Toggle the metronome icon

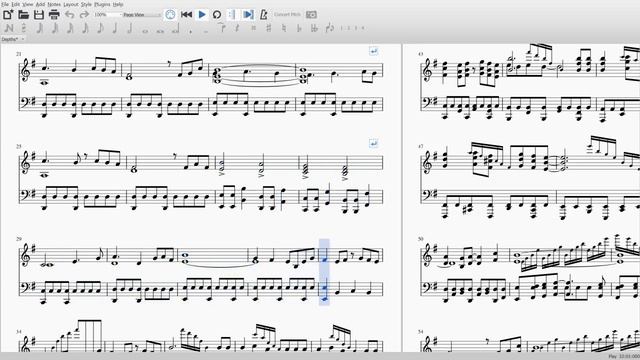coord(263,15)
